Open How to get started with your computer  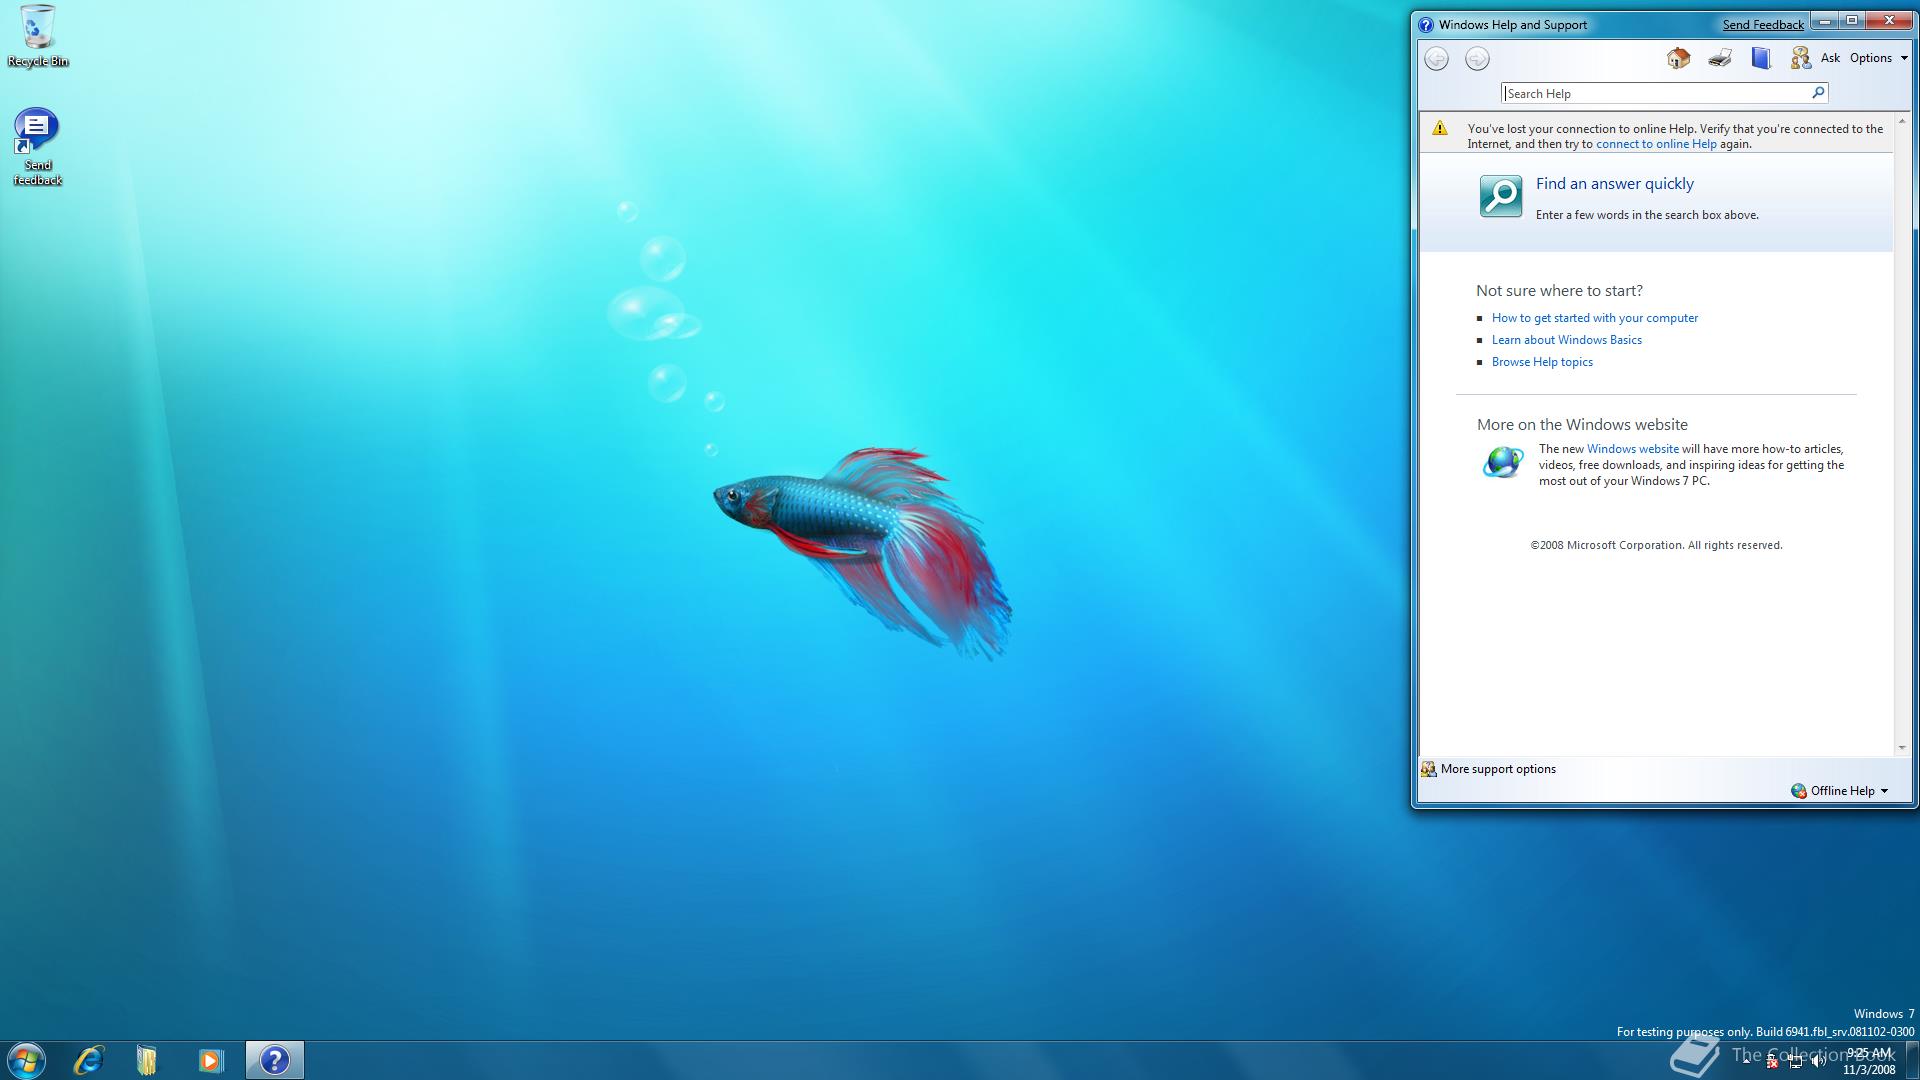1595,318
